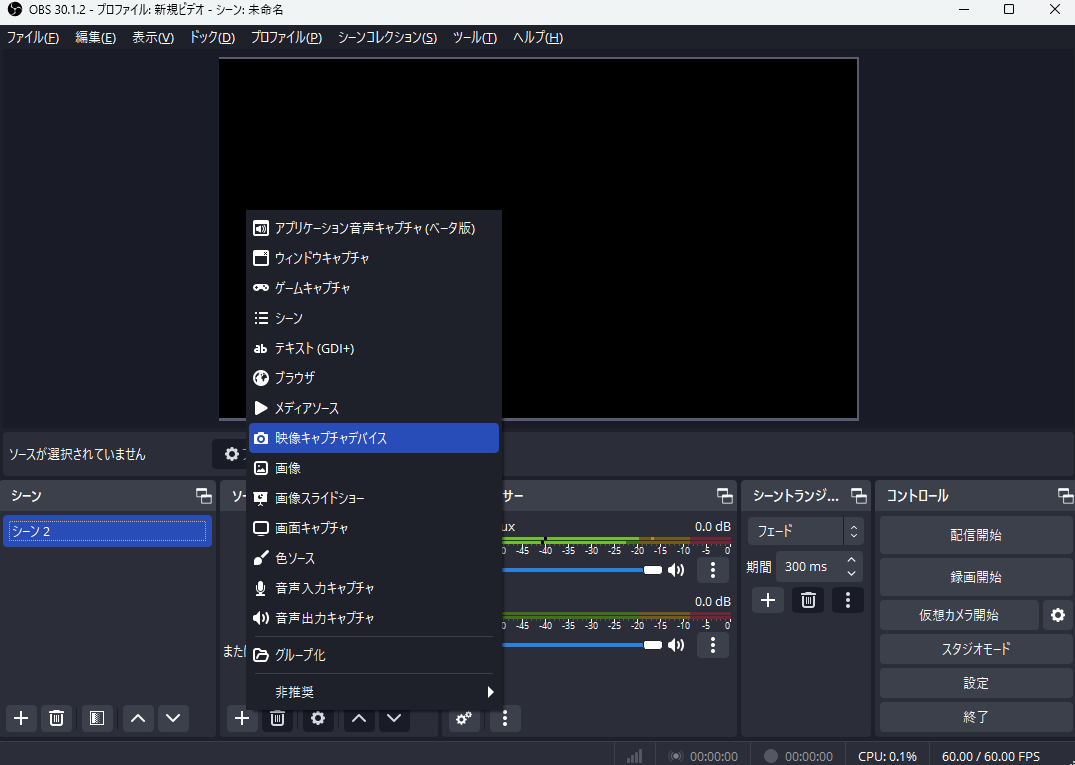Viewport: 1075px width, 765px height.
Task: Delete the selected scene via the trash icon
Action: 56,718
